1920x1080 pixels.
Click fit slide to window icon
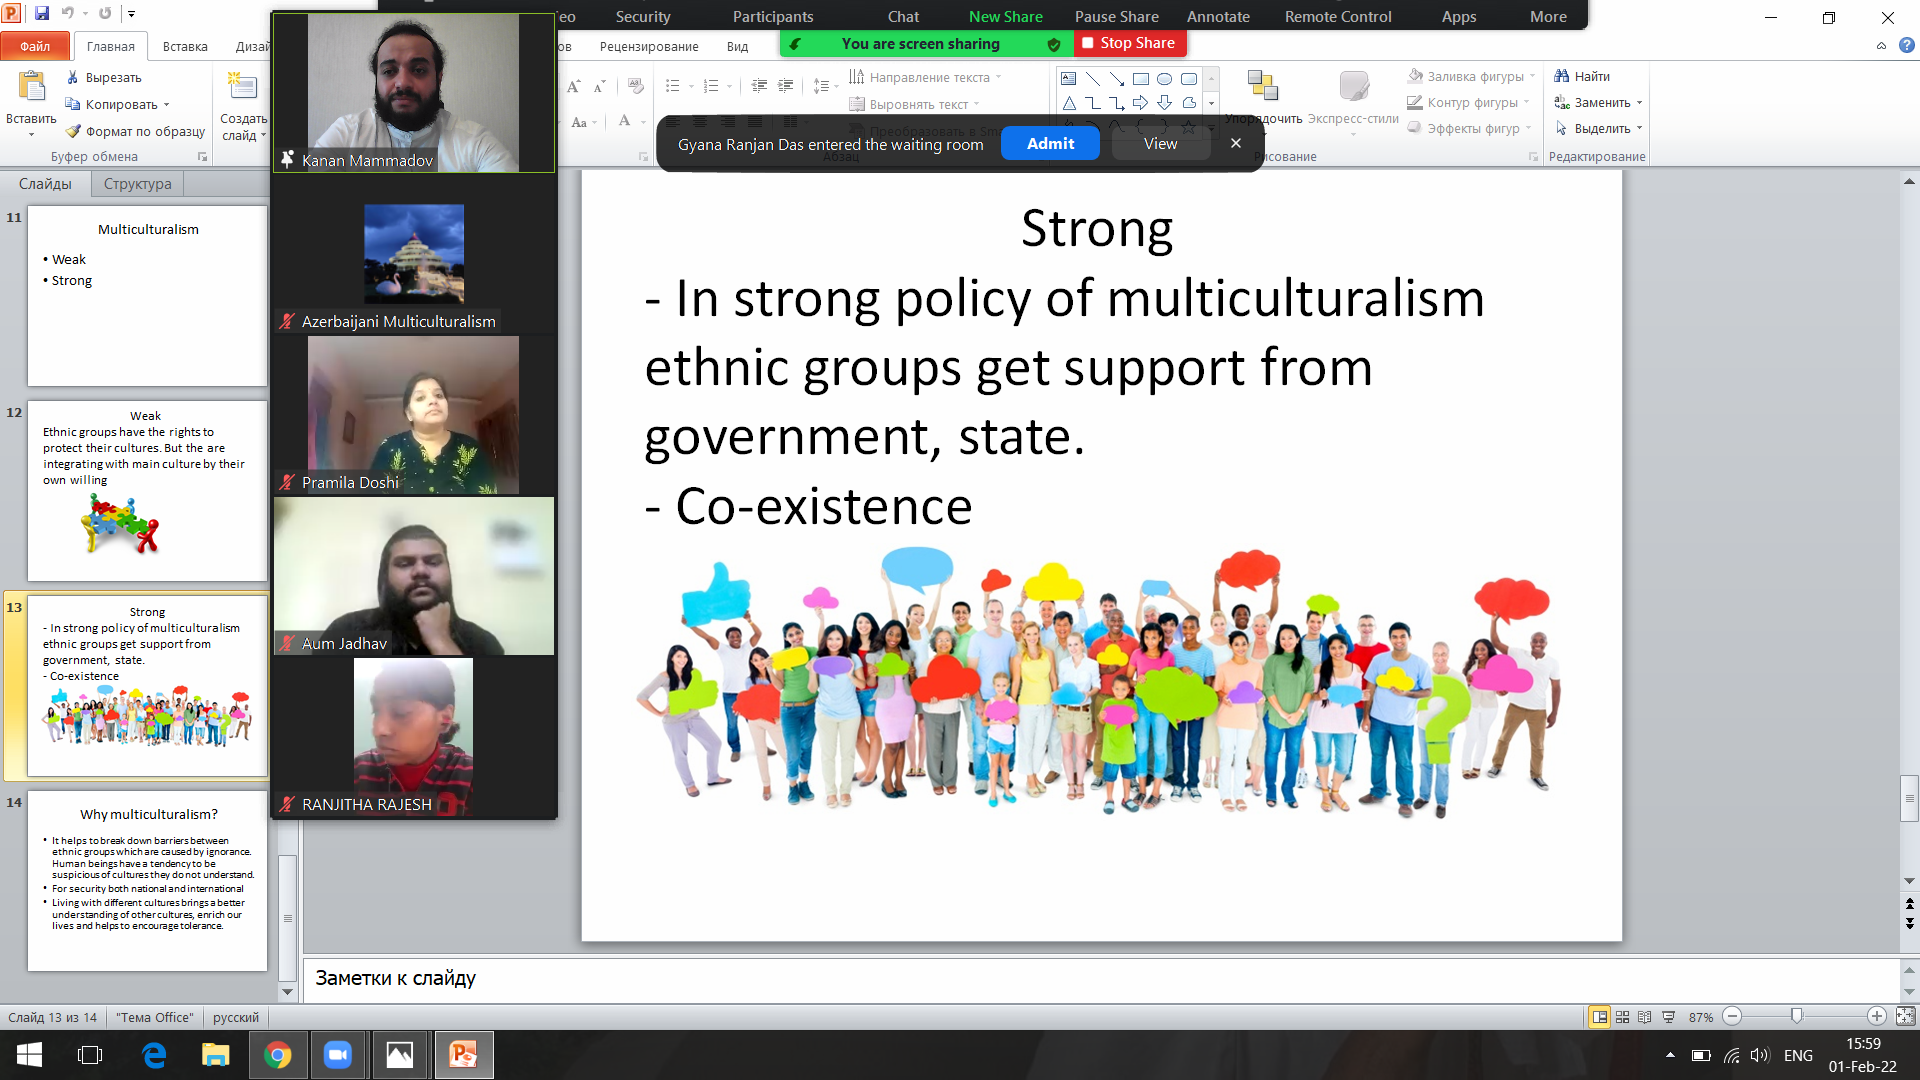1905,1017
